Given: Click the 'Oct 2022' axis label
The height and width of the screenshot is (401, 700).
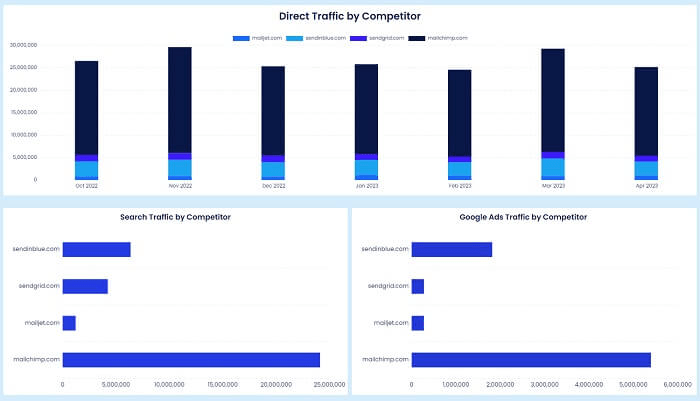Looking at the screenshot, I should (x=87, y=186).
